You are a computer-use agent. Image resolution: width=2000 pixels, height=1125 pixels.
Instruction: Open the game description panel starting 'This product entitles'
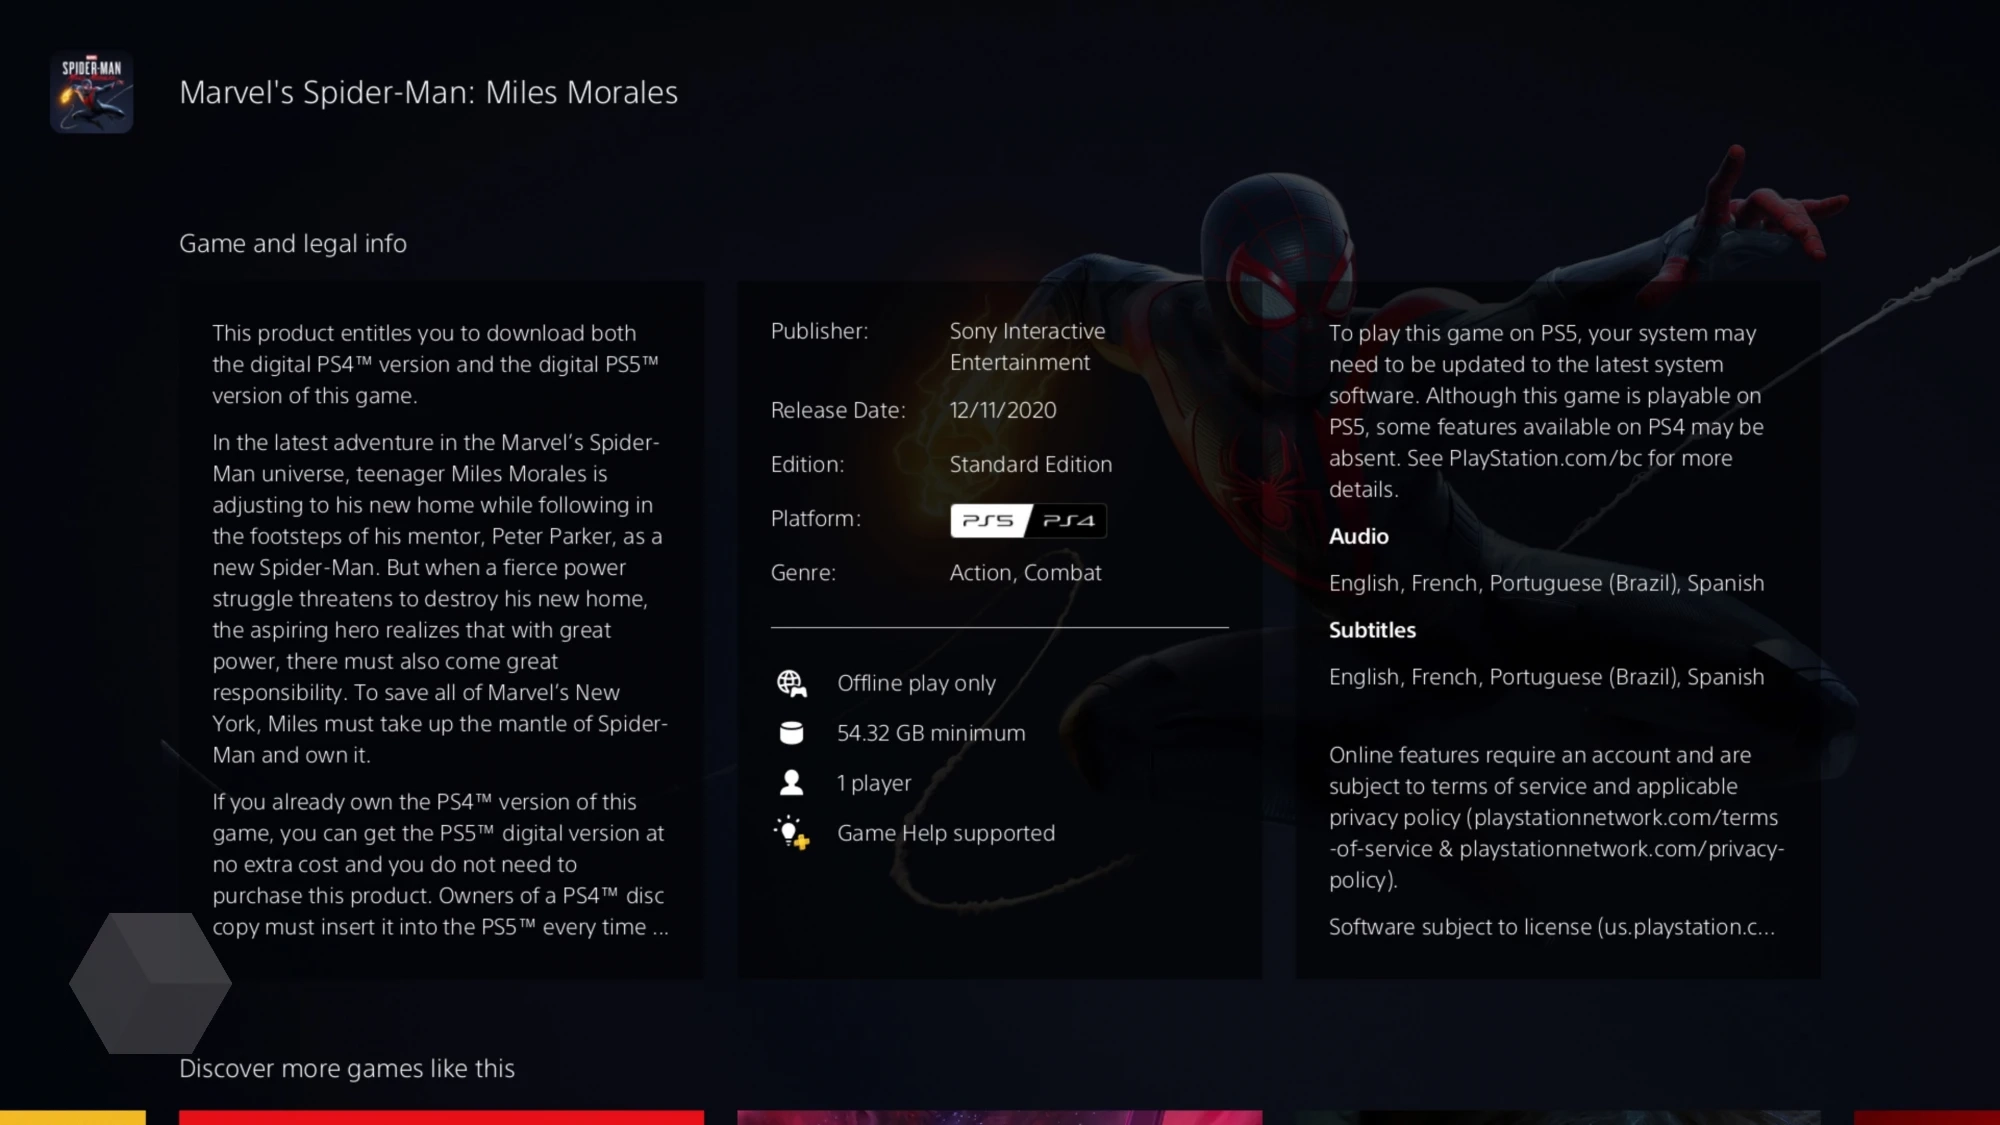tap(441, 630)
